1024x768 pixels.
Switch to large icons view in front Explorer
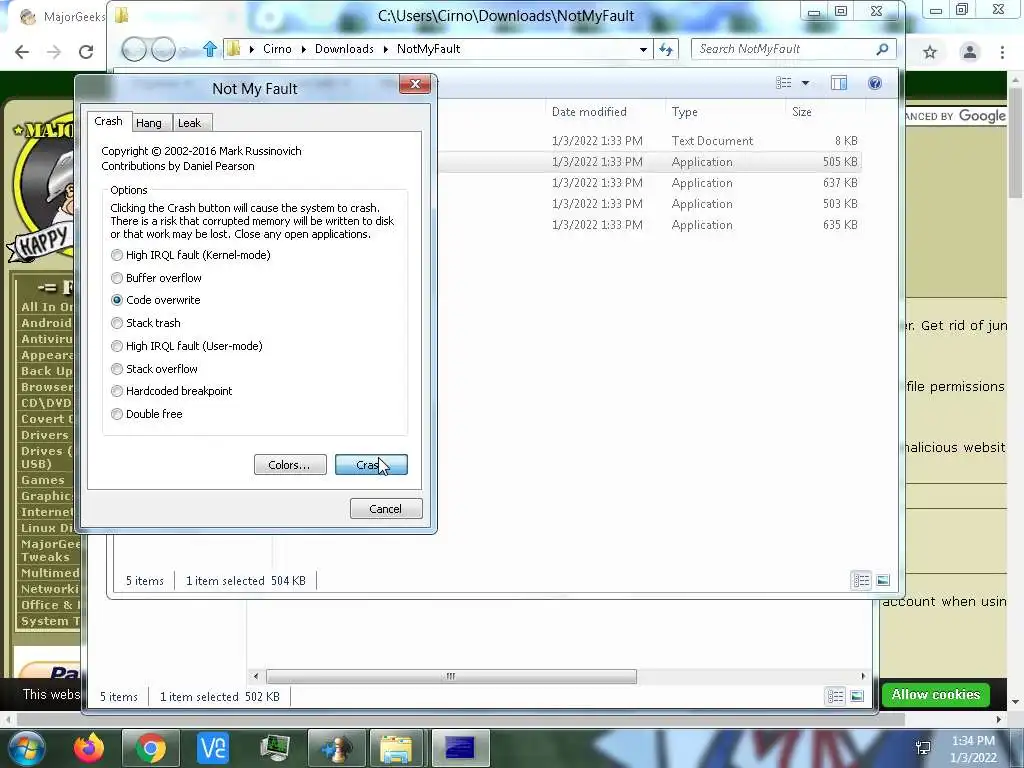point(883,580)
